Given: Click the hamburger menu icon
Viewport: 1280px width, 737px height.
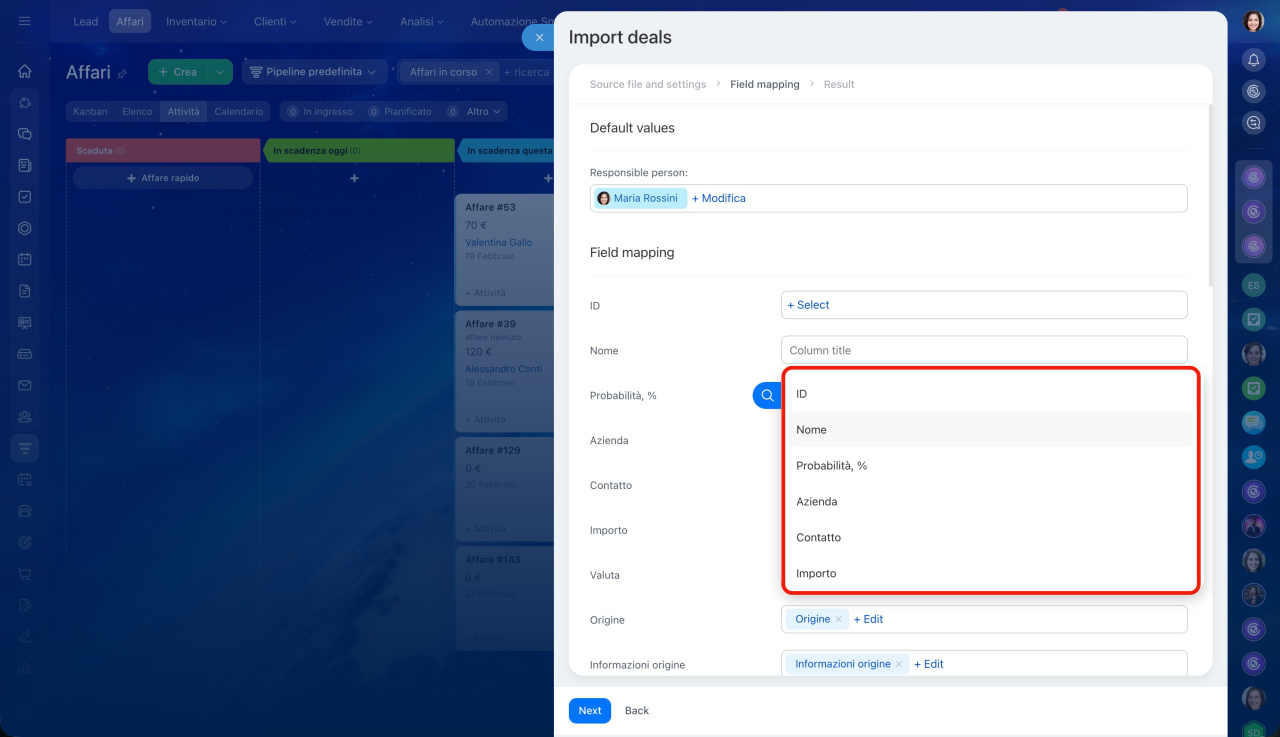Looking at the screenshot, I should click(x=25, y=21).
